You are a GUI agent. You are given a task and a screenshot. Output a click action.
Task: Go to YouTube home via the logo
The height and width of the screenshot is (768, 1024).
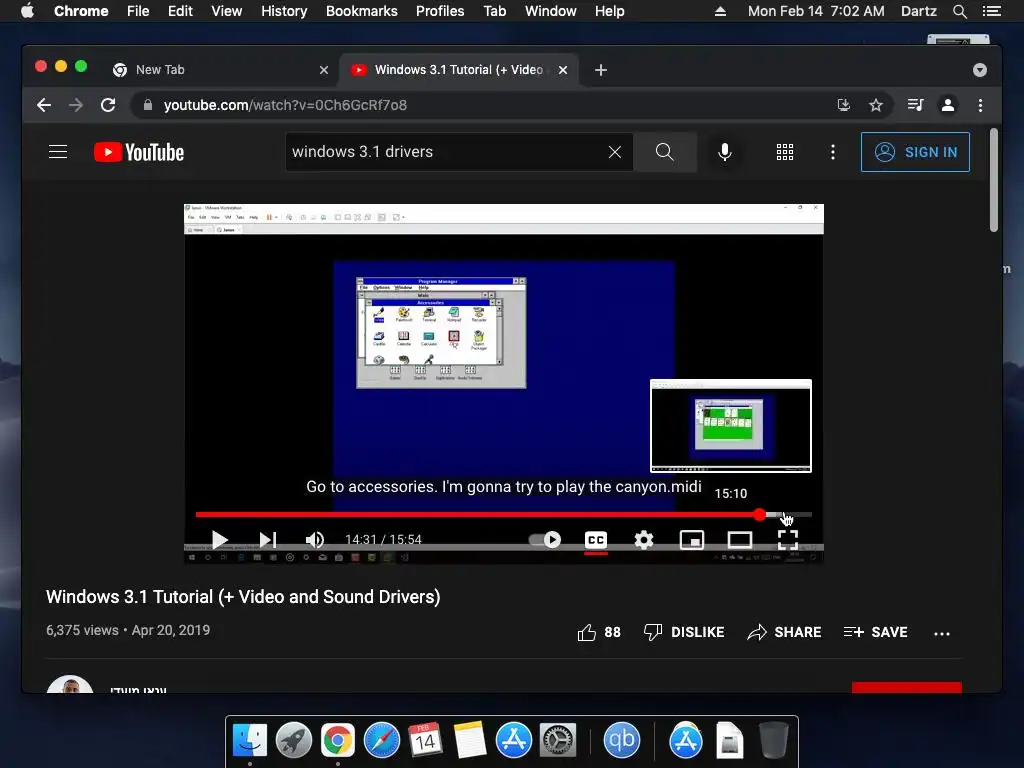[x=139, y=152]
